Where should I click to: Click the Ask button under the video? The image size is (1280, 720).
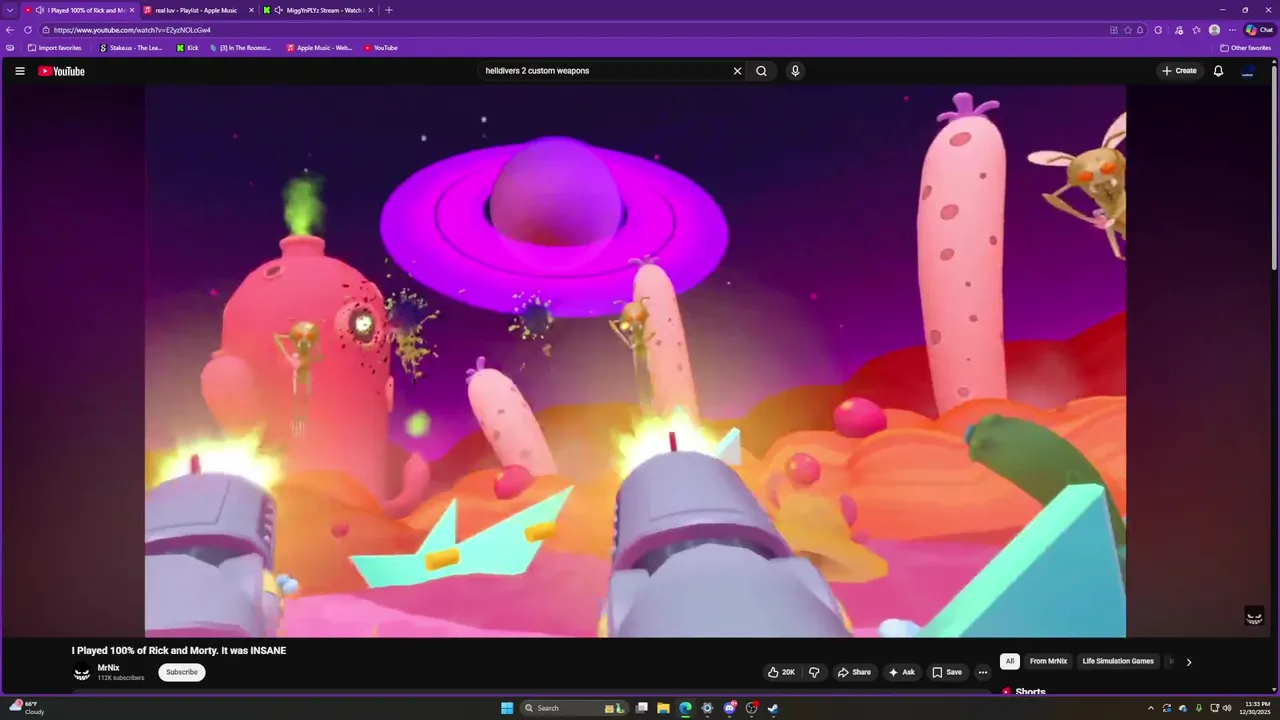pyautogui.click(x=901, y=672)
